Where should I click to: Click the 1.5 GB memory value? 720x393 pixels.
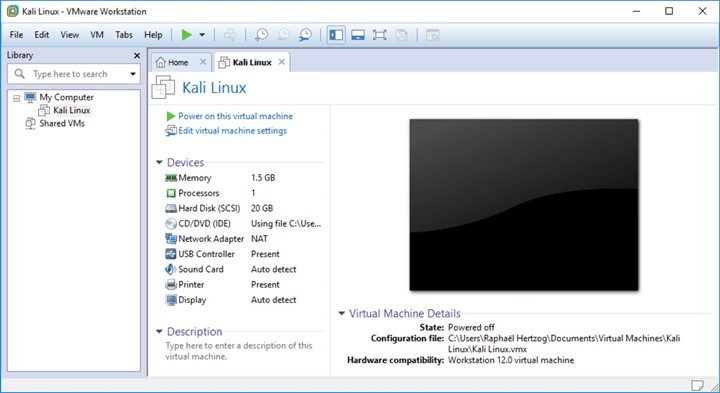pyautogui.click(x=263, y=178)
